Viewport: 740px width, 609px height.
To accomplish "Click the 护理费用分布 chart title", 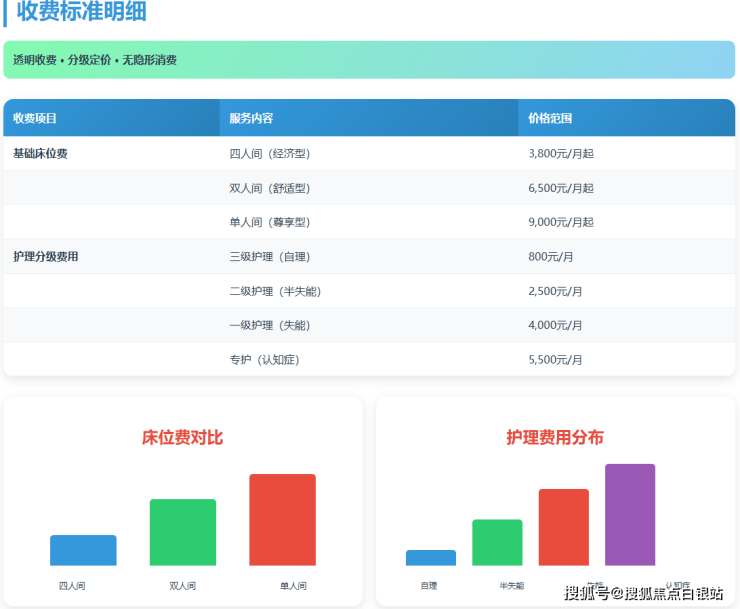I will coord(555,437).
